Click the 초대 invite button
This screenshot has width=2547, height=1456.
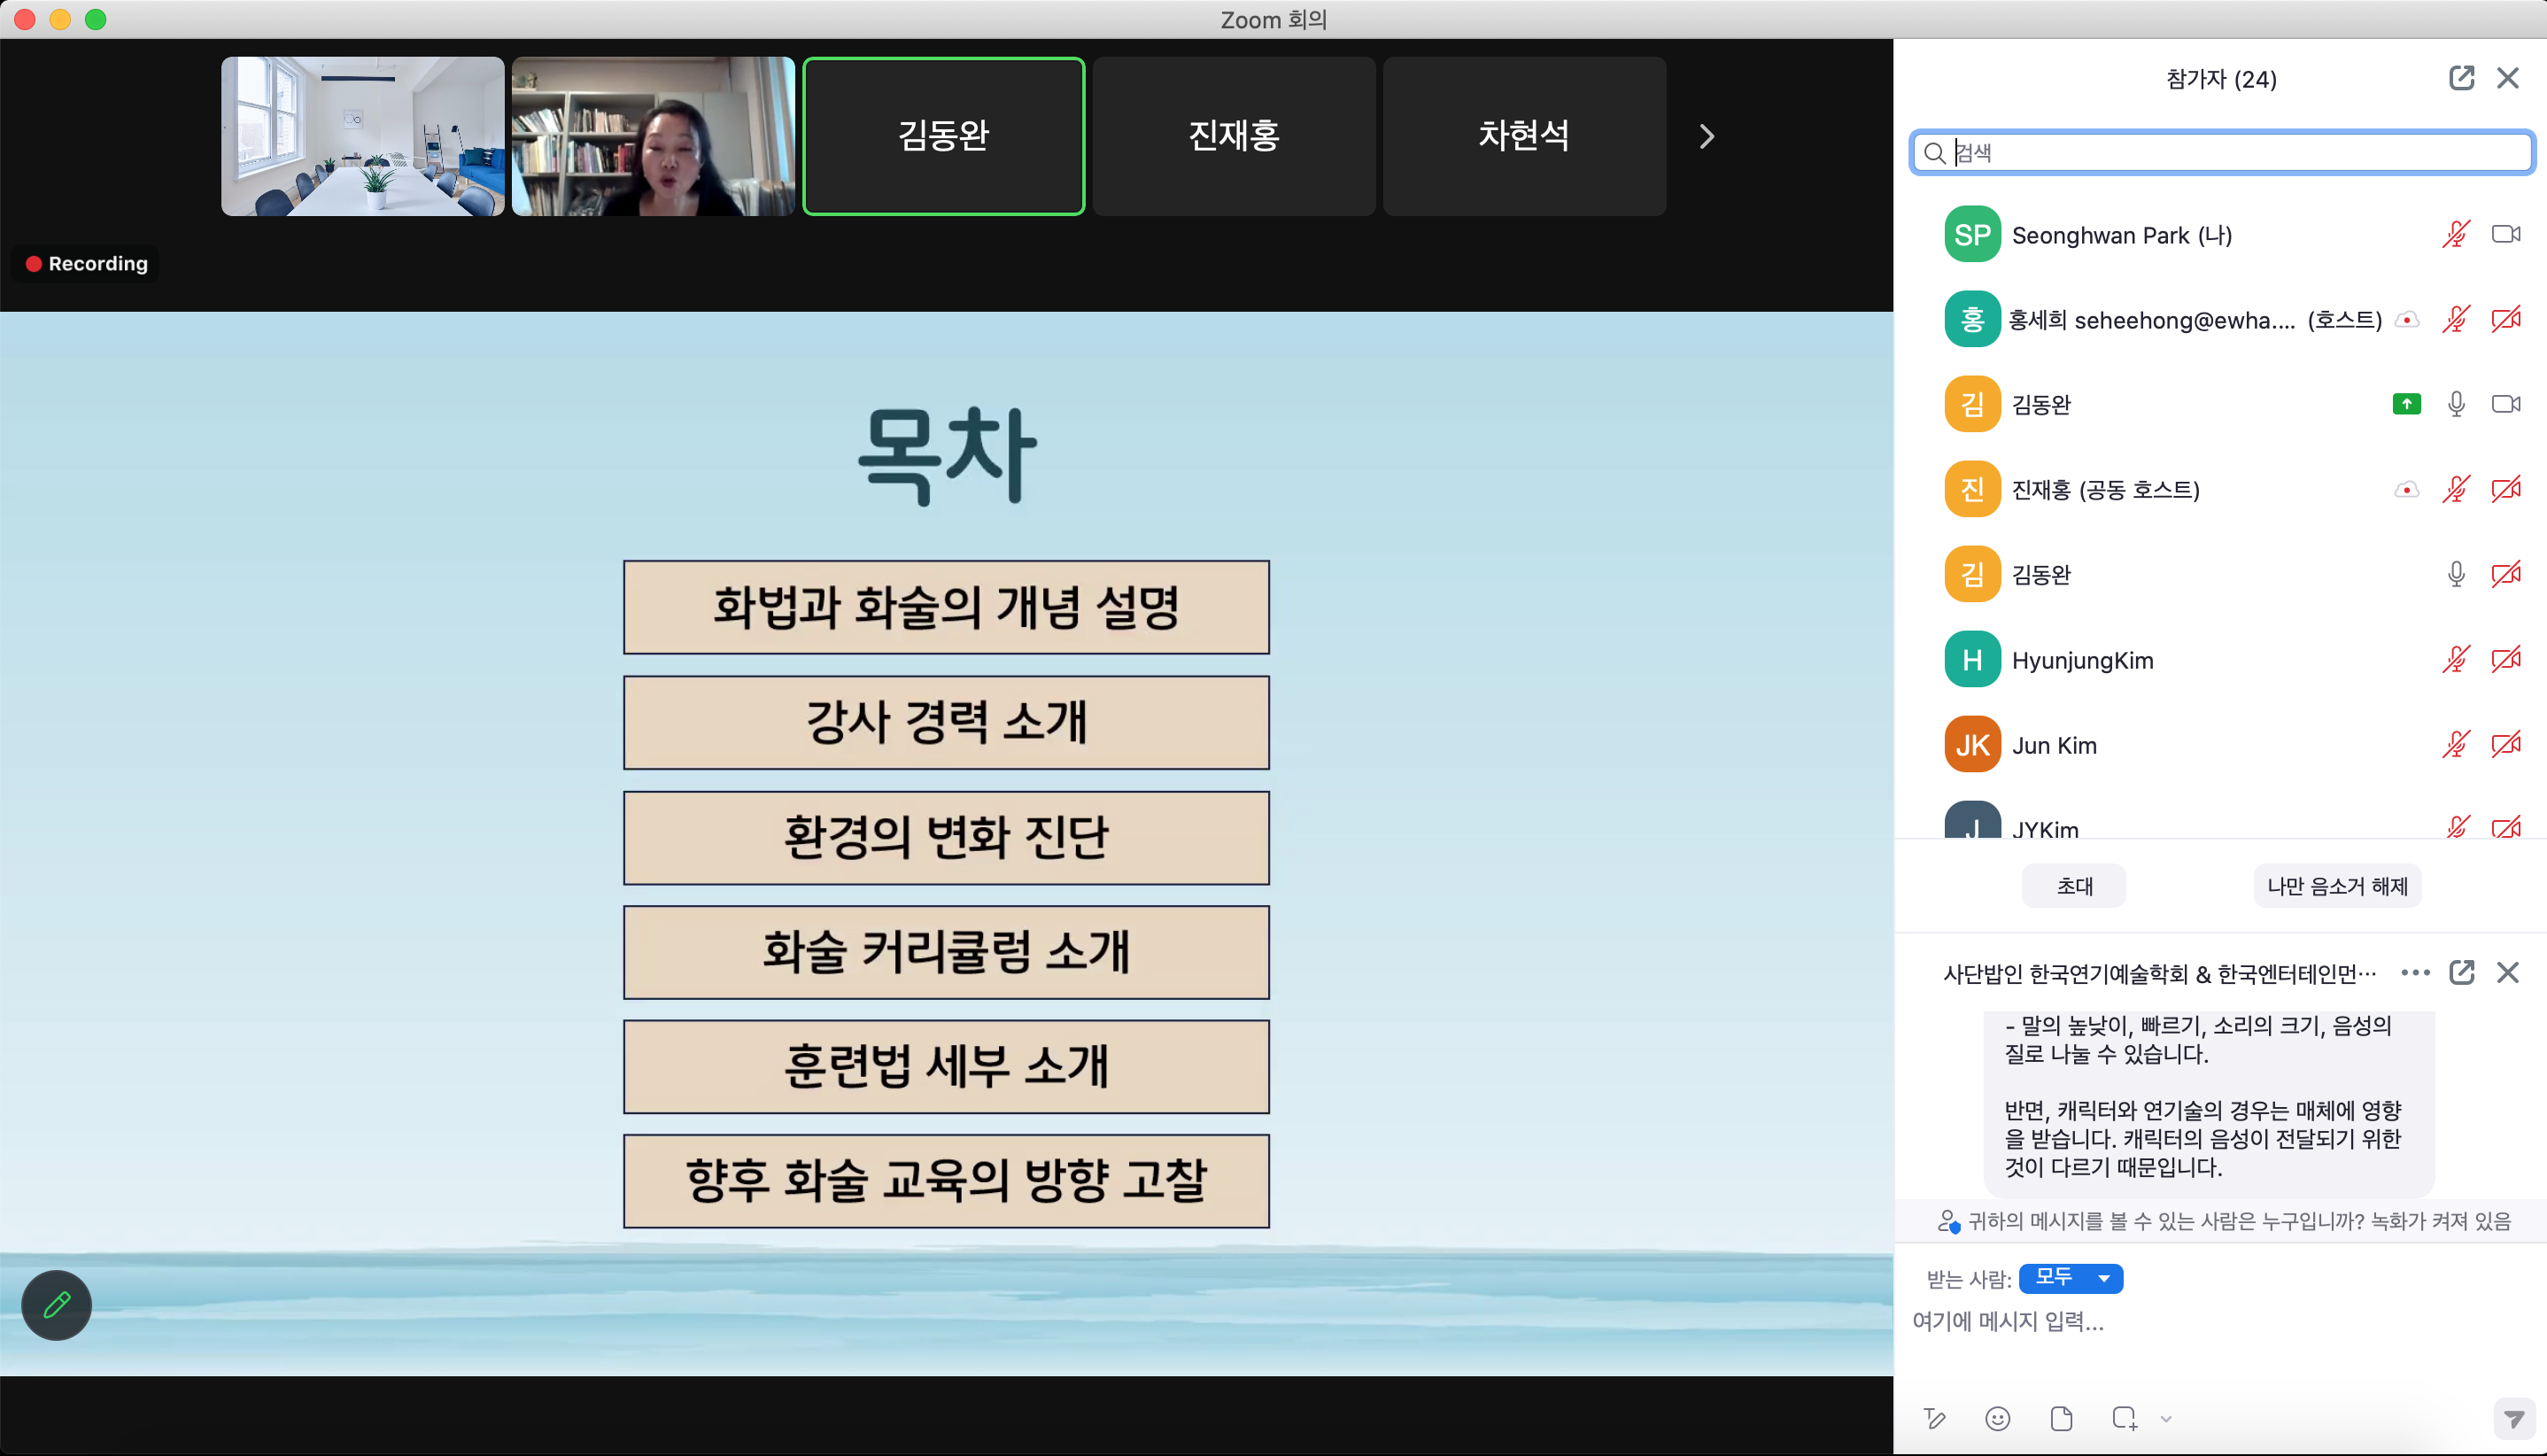[x=2074, y=886]
